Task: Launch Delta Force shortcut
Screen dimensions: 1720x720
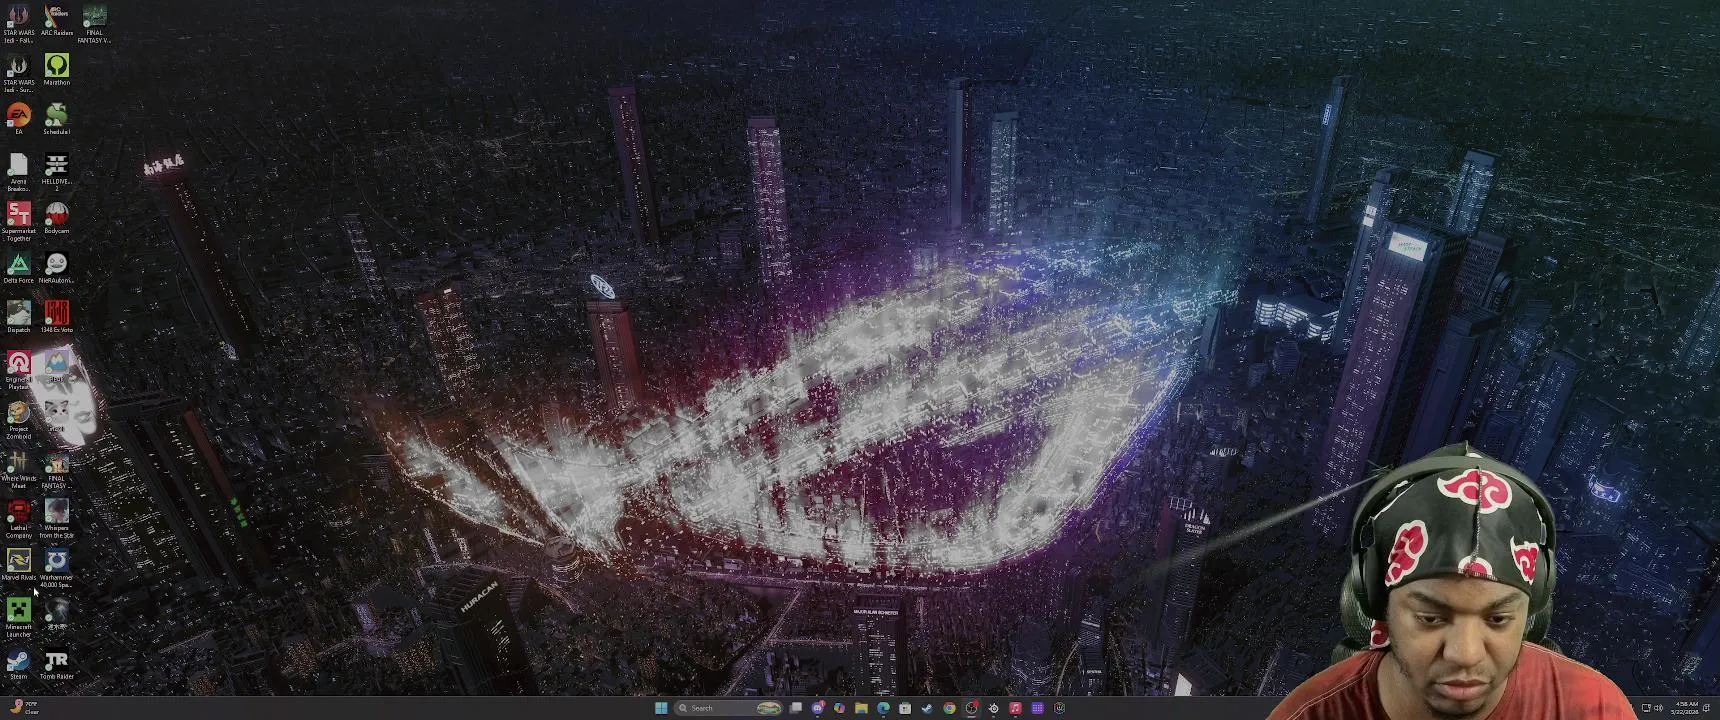Action: pos(18,268)
